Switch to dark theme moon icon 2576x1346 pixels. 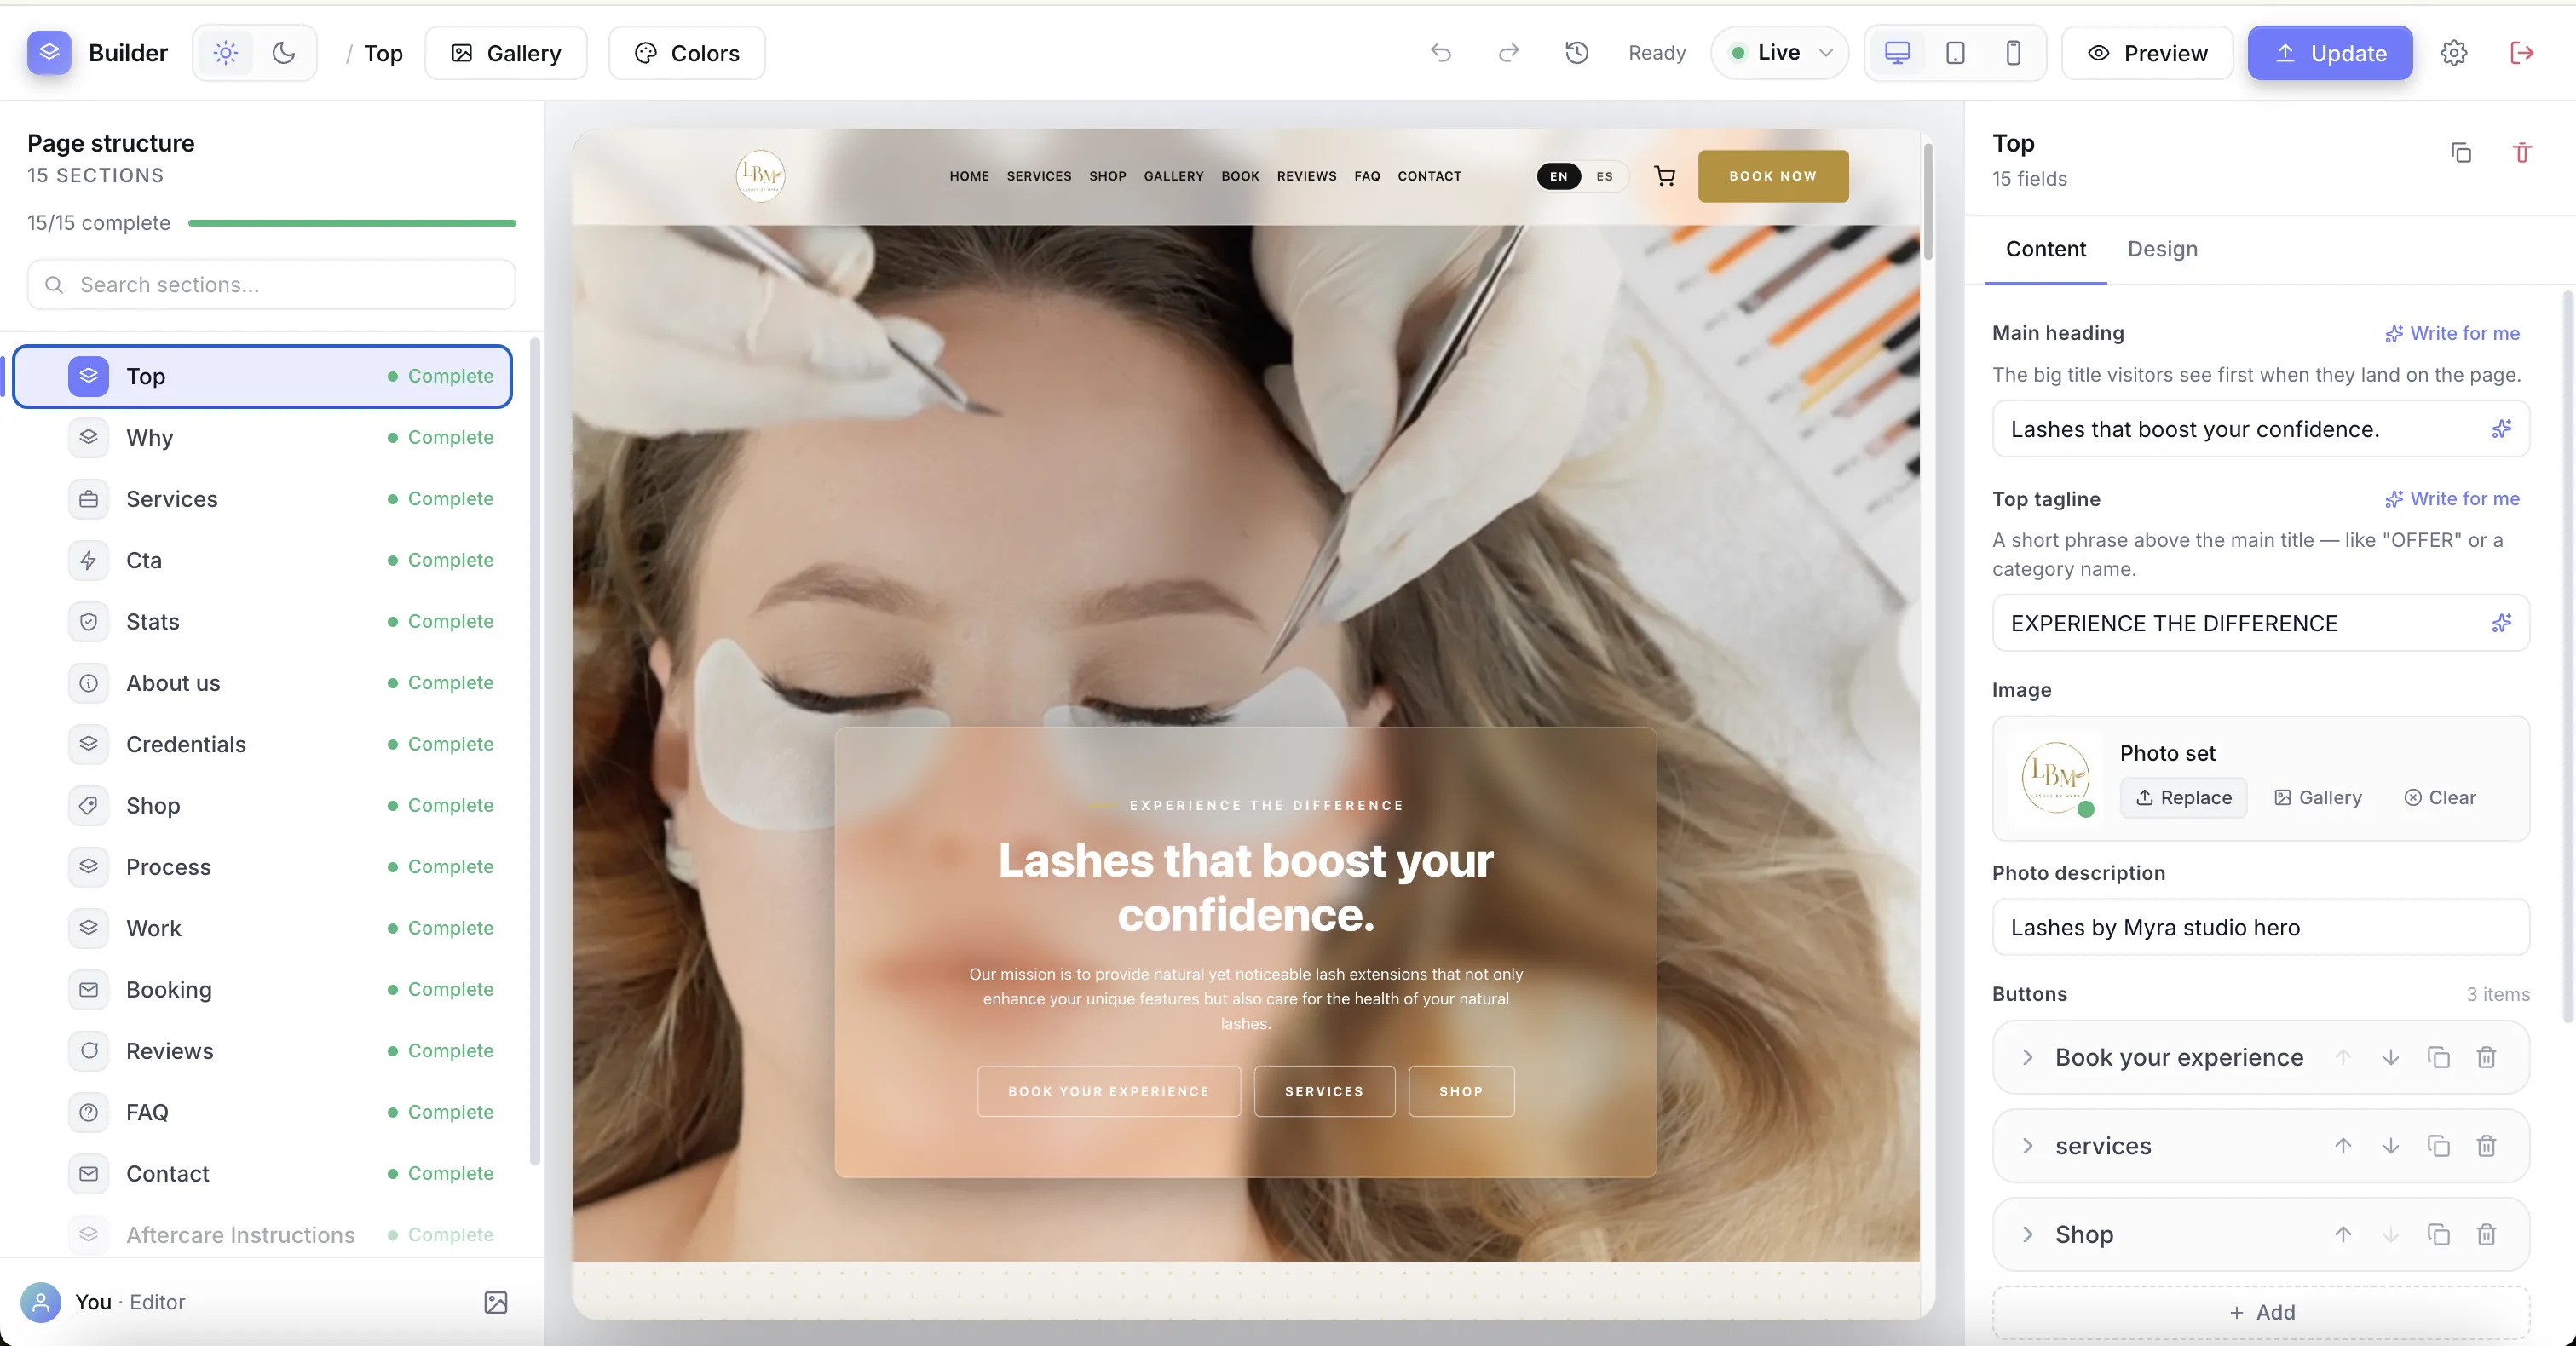pyautogui.click(x=284, y=53)
